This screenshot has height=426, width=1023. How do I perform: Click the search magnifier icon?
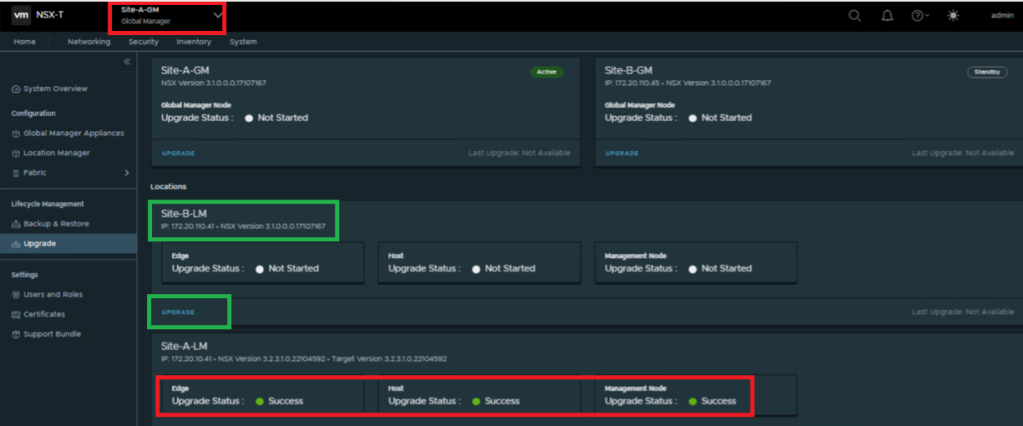click(x=854, y=16)
